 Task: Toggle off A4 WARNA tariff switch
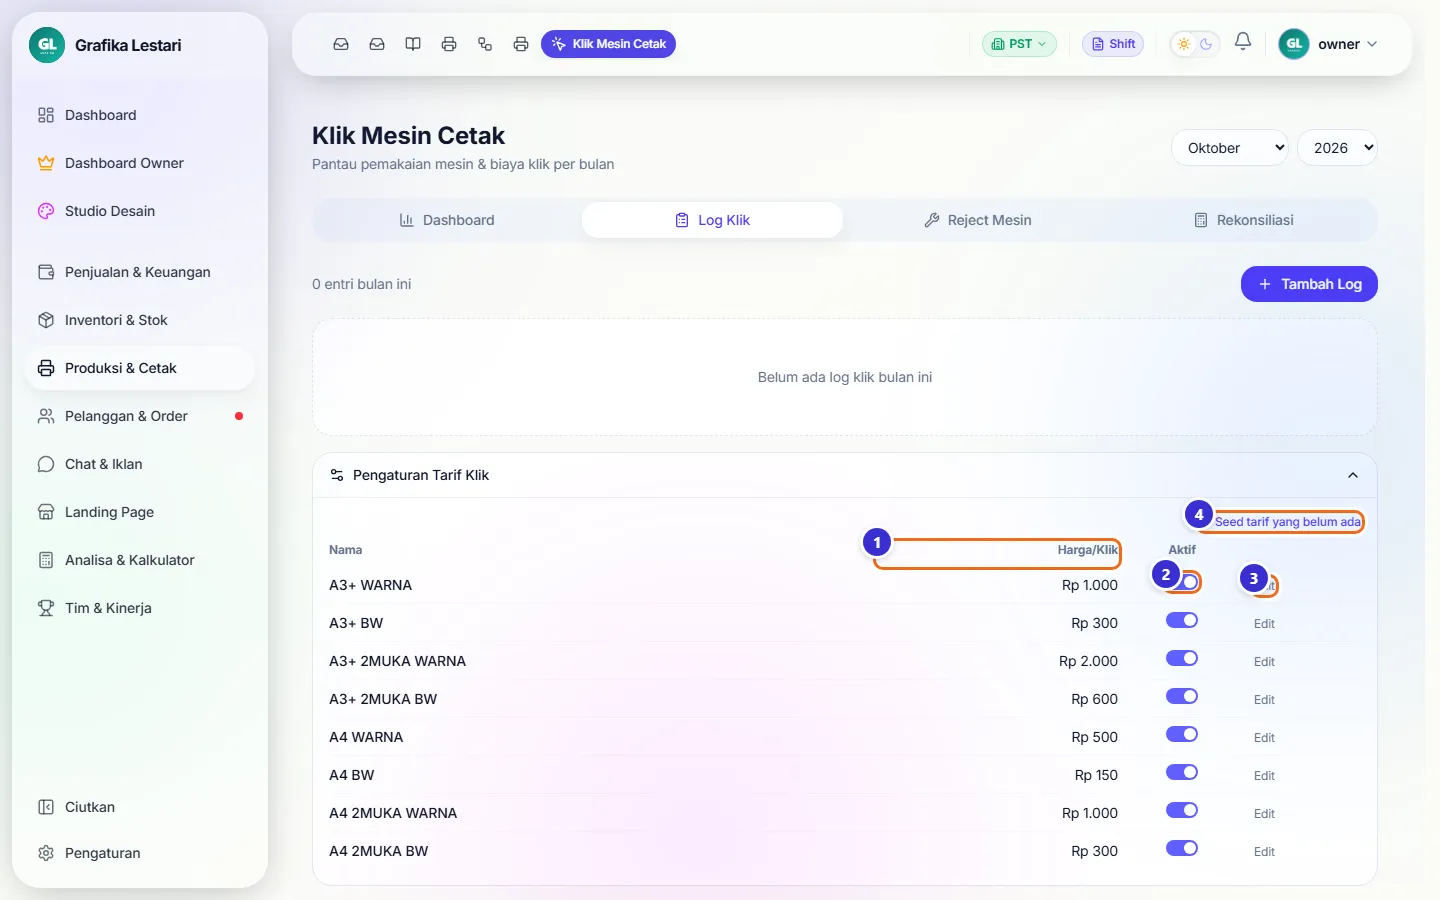(x=1182, y=734)
